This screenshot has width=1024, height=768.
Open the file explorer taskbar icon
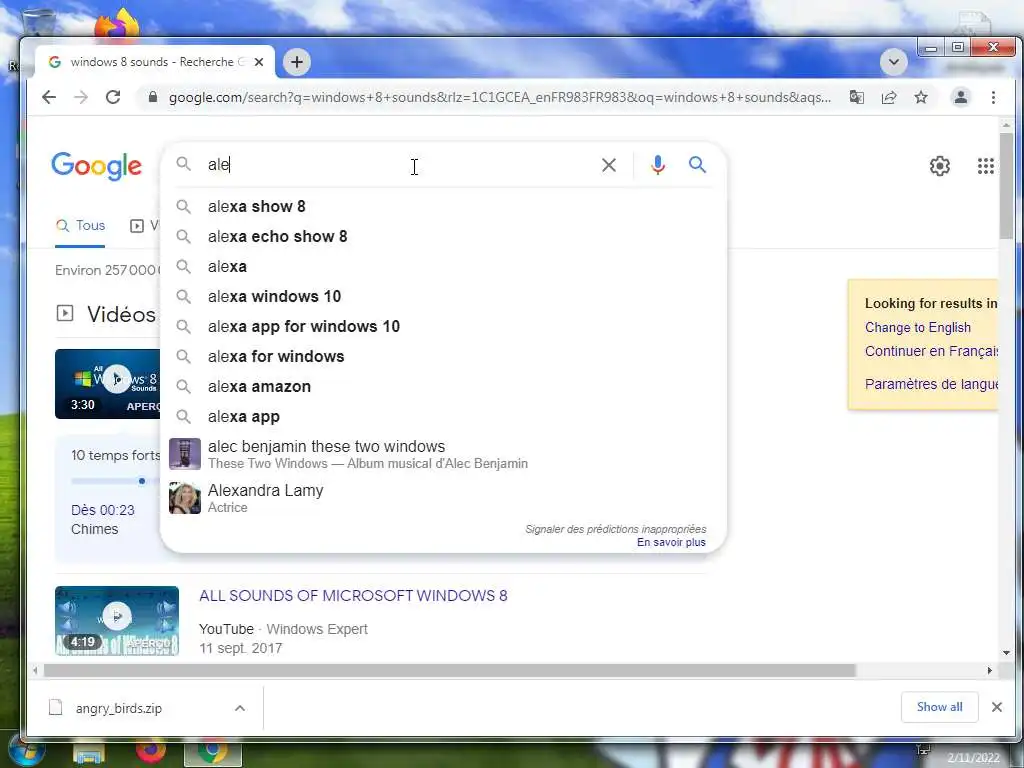pos(89,753)
